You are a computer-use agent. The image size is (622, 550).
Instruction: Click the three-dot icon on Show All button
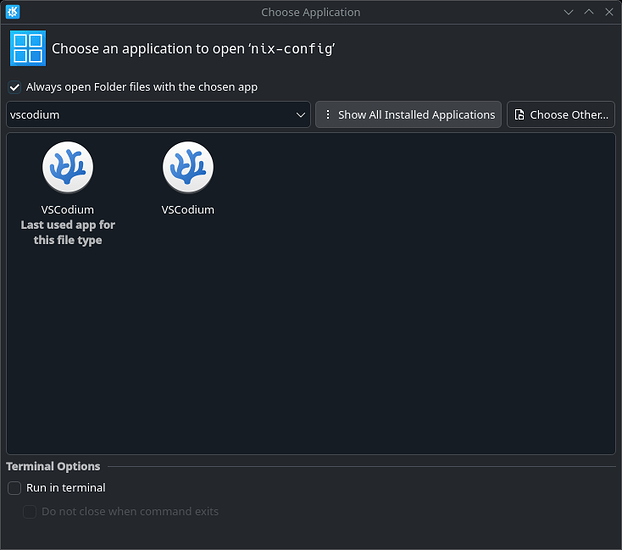[328, 115]
